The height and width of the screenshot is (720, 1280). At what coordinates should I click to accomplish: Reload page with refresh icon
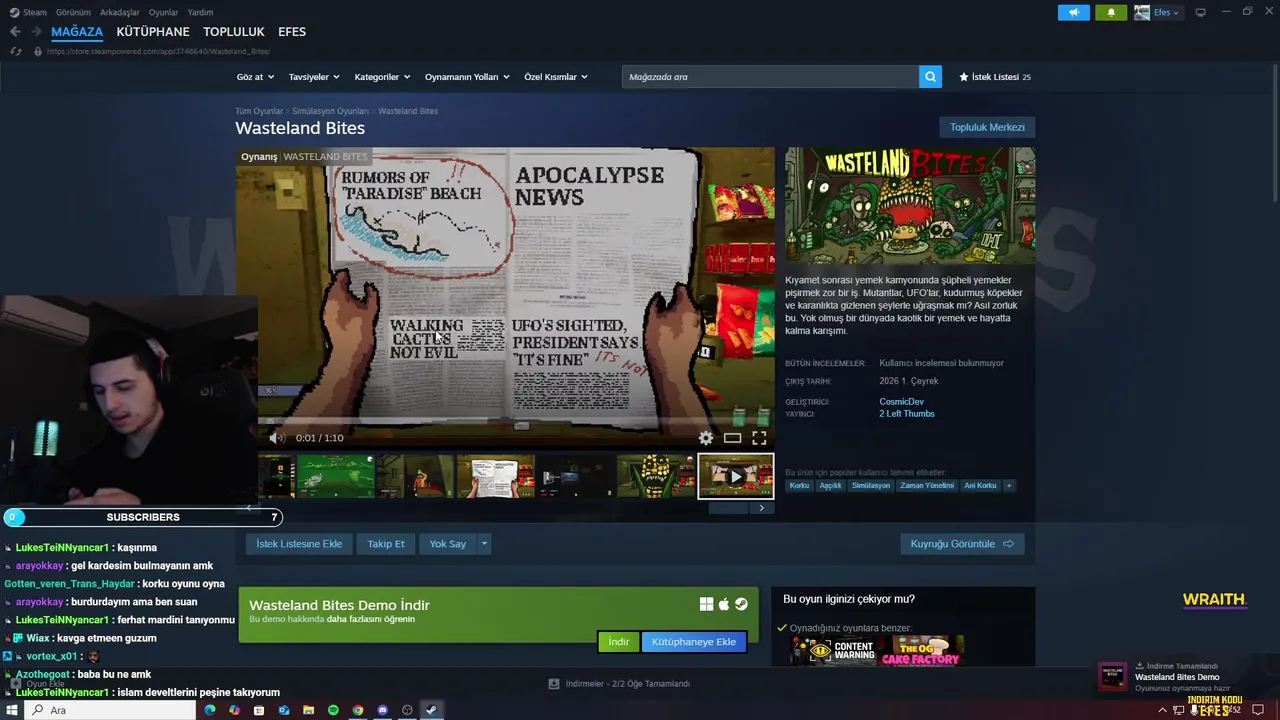click(x=15, y=51)
